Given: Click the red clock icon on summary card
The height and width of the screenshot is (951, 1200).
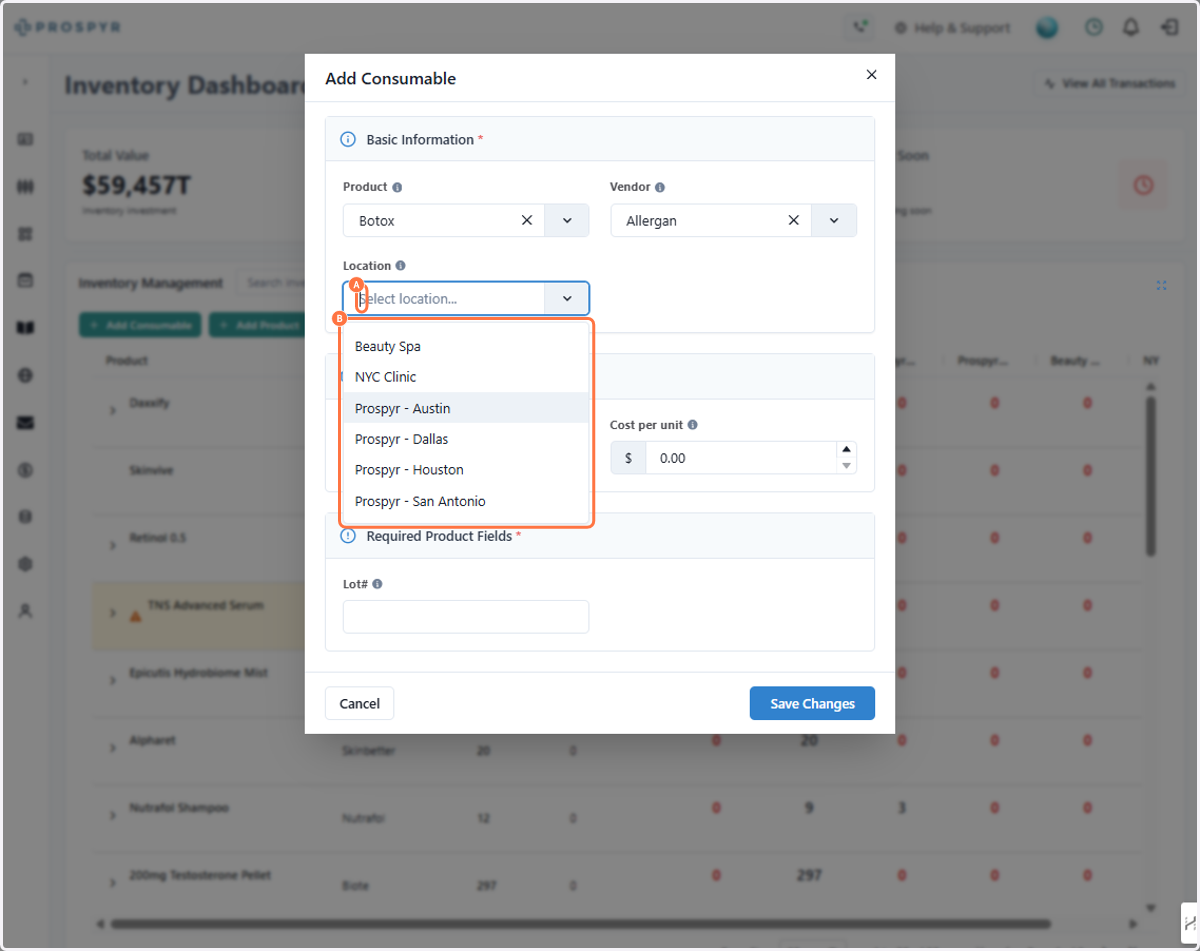Looking at the screenshot, I should click(1144, 185).
